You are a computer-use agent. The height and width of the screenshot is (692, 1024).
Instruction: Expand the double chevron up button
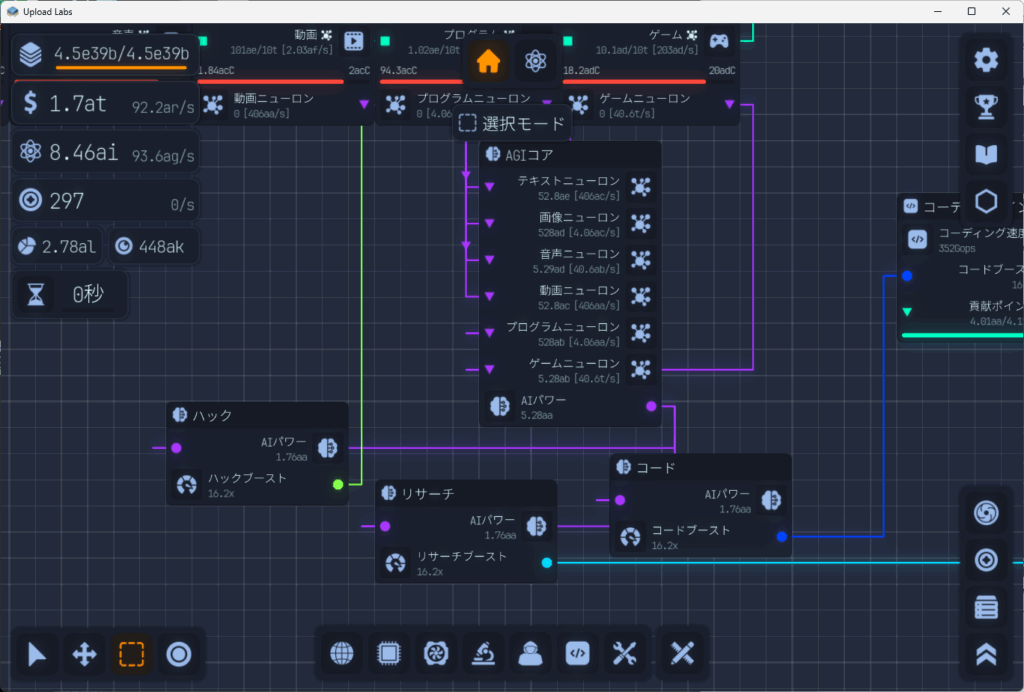click(x=986, y=654)
